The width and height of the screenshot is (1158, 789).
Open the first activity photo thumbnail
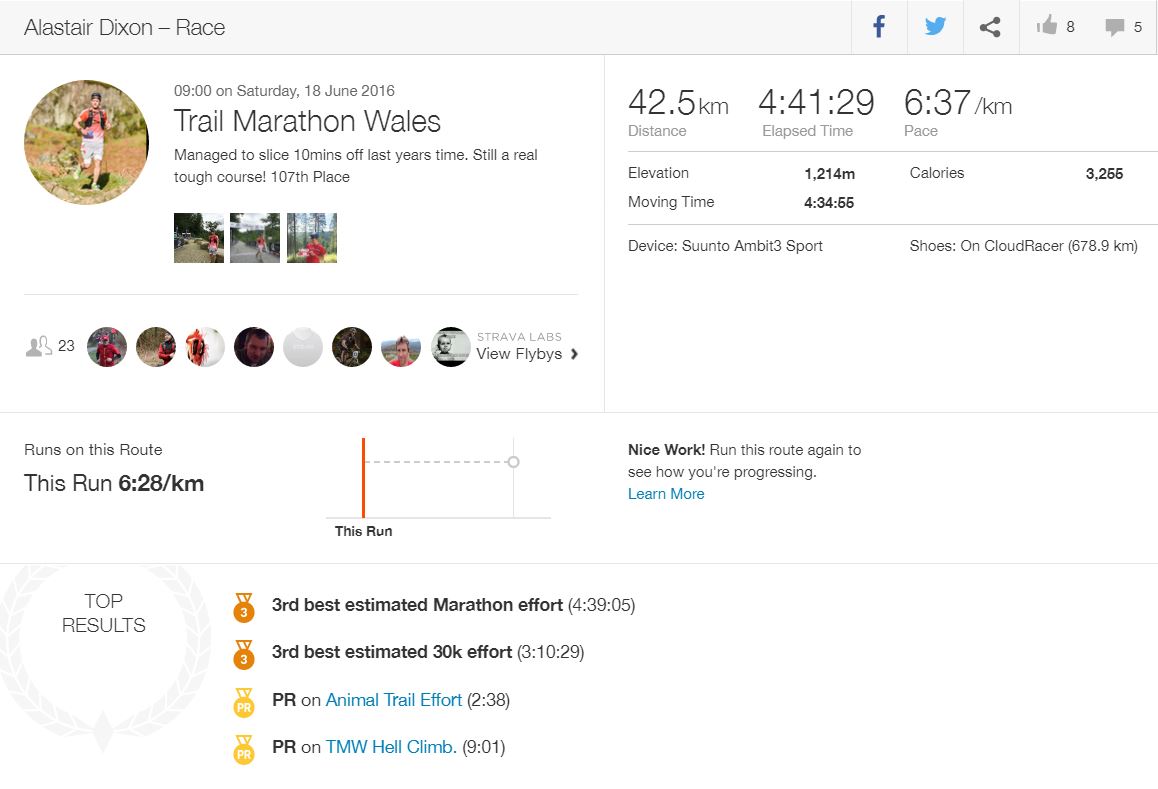click(199, 238)
